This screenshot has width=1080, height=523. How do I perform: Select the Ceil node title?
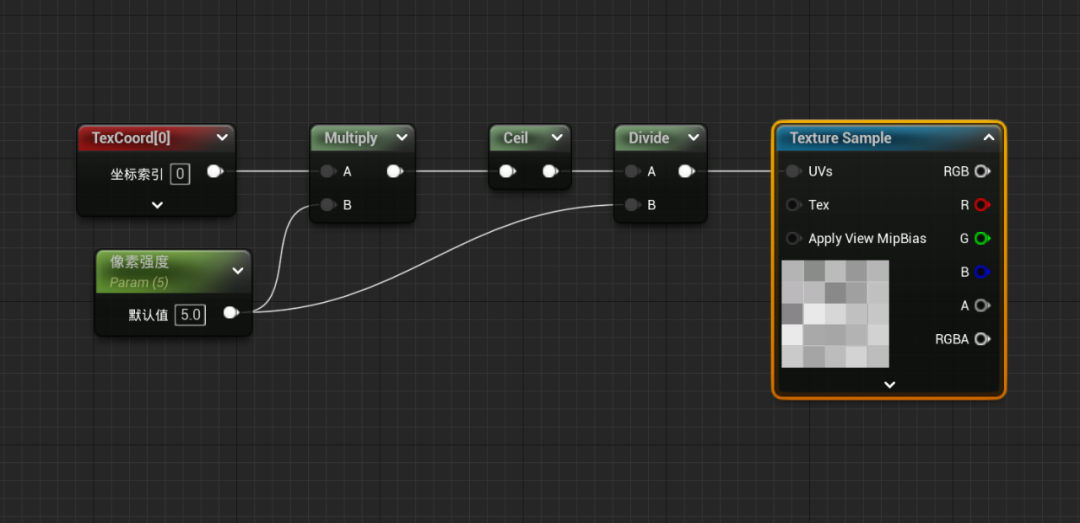(x=515, y=138)
